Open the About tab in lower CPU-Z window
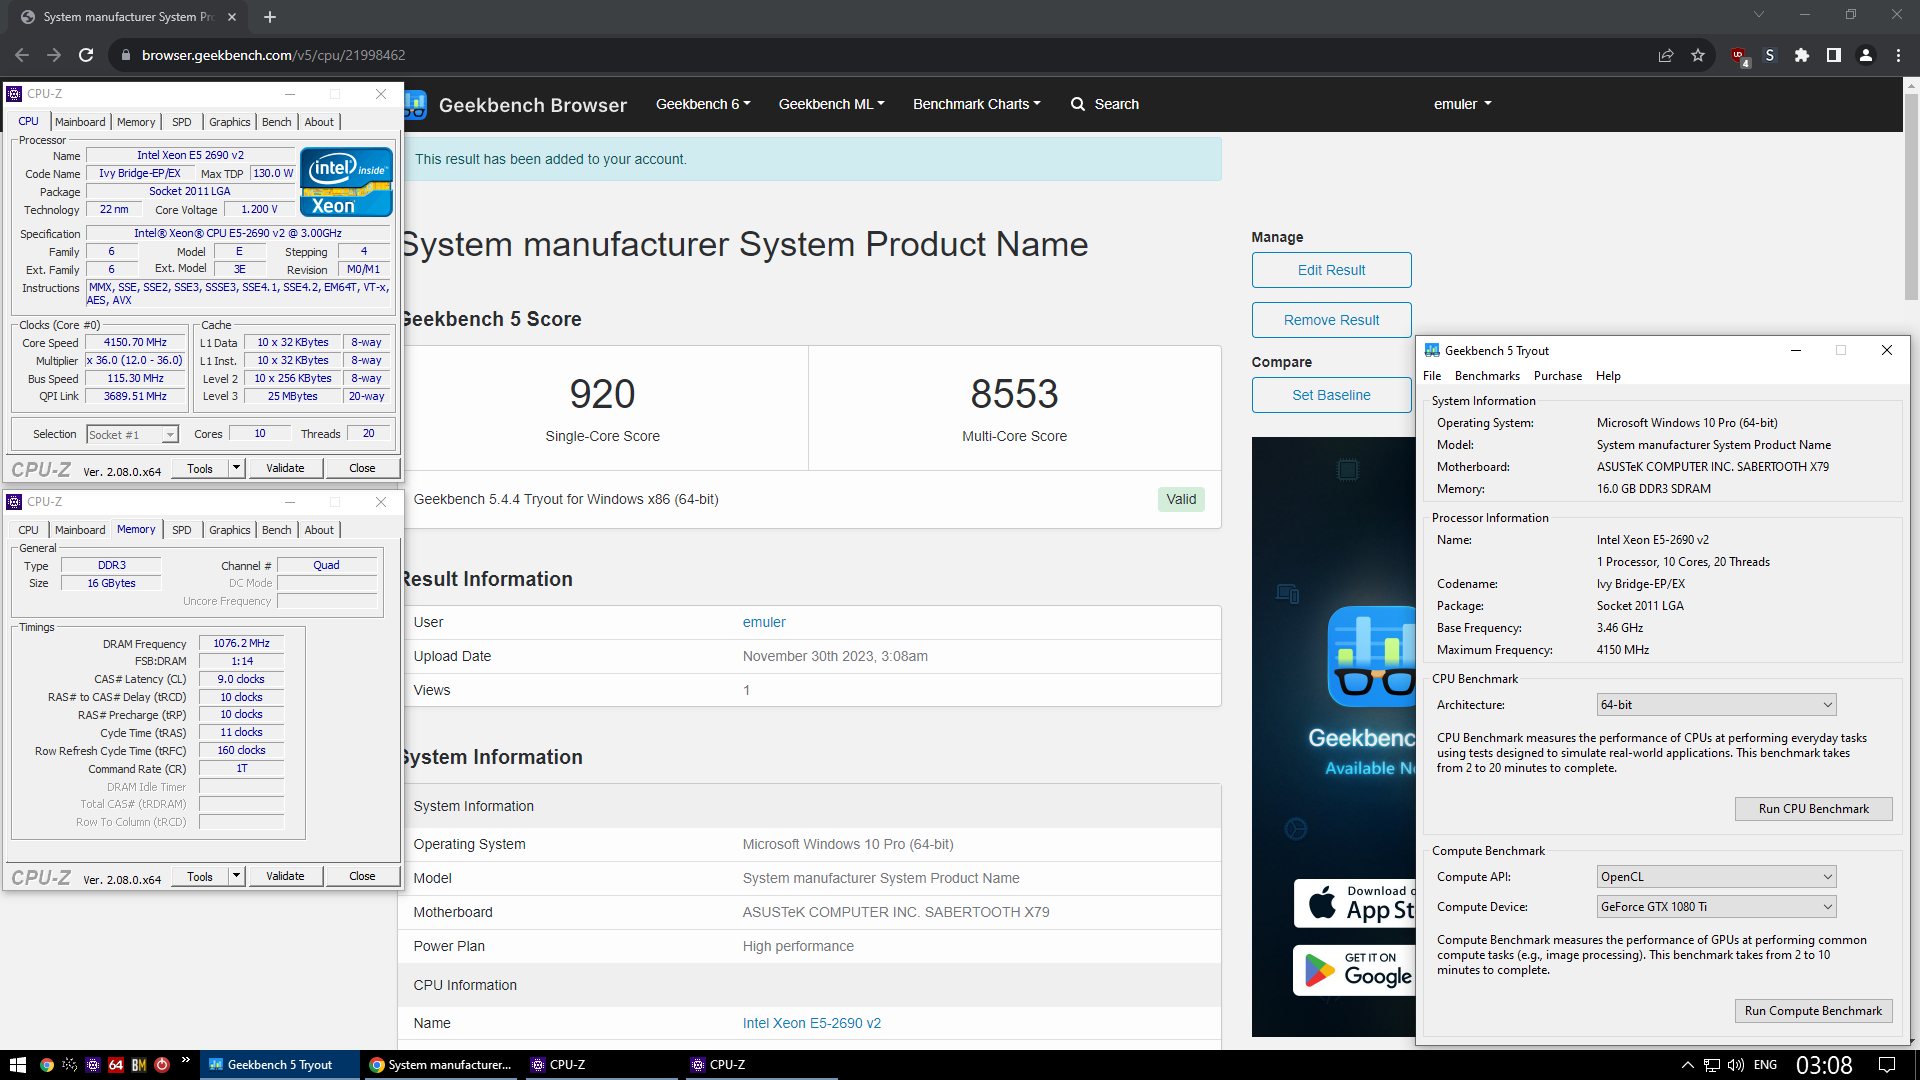The image size is (1920, 1080). click(x=319, y=530)
